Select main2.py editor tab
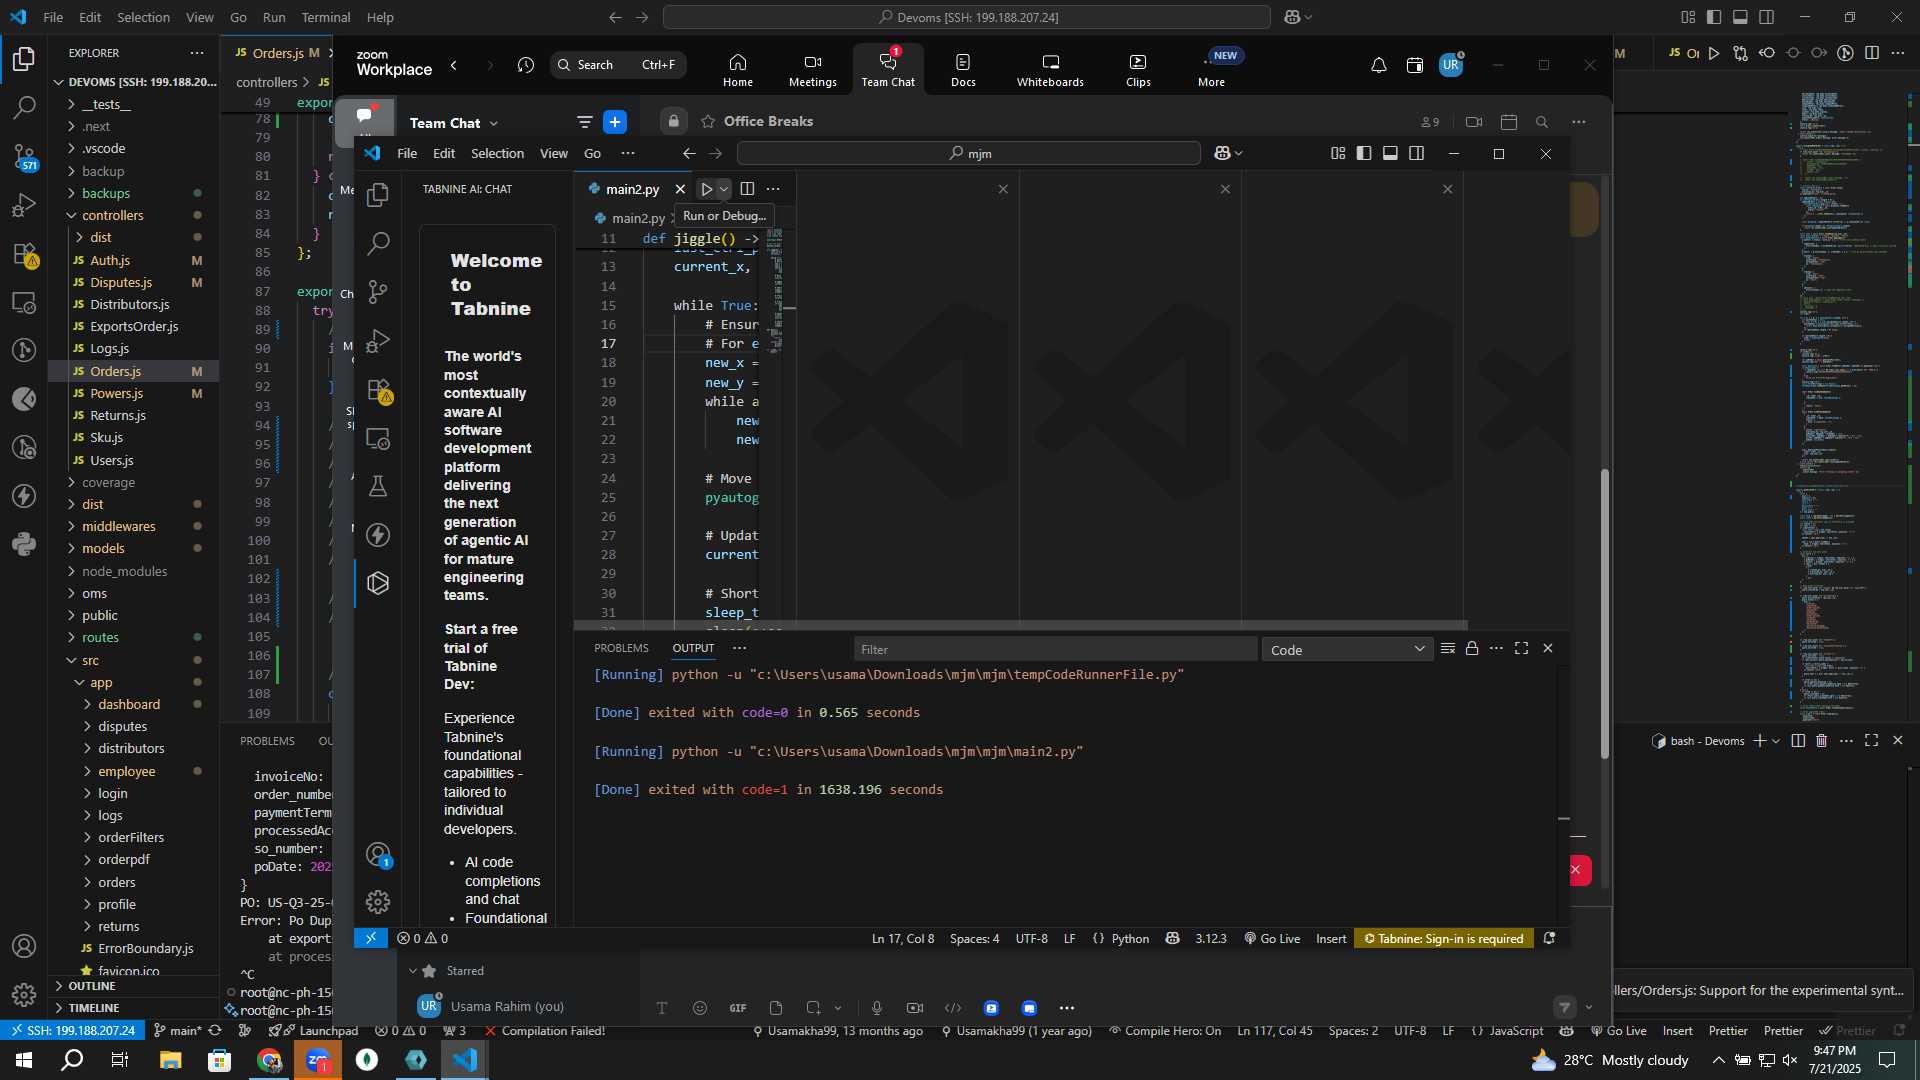Screen dimensions: 1920x1080 pyautogui.click(x=633, y=189)
